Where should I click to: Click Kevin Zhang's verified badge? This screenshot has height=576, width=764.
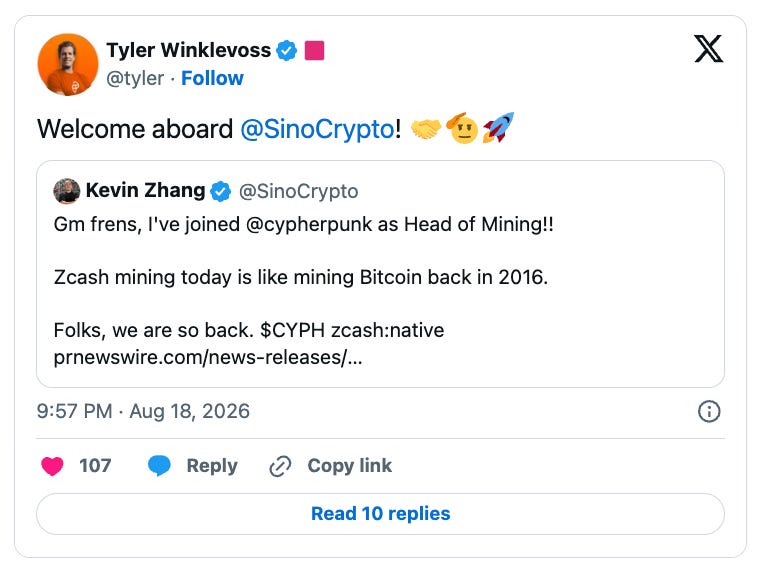220,191
